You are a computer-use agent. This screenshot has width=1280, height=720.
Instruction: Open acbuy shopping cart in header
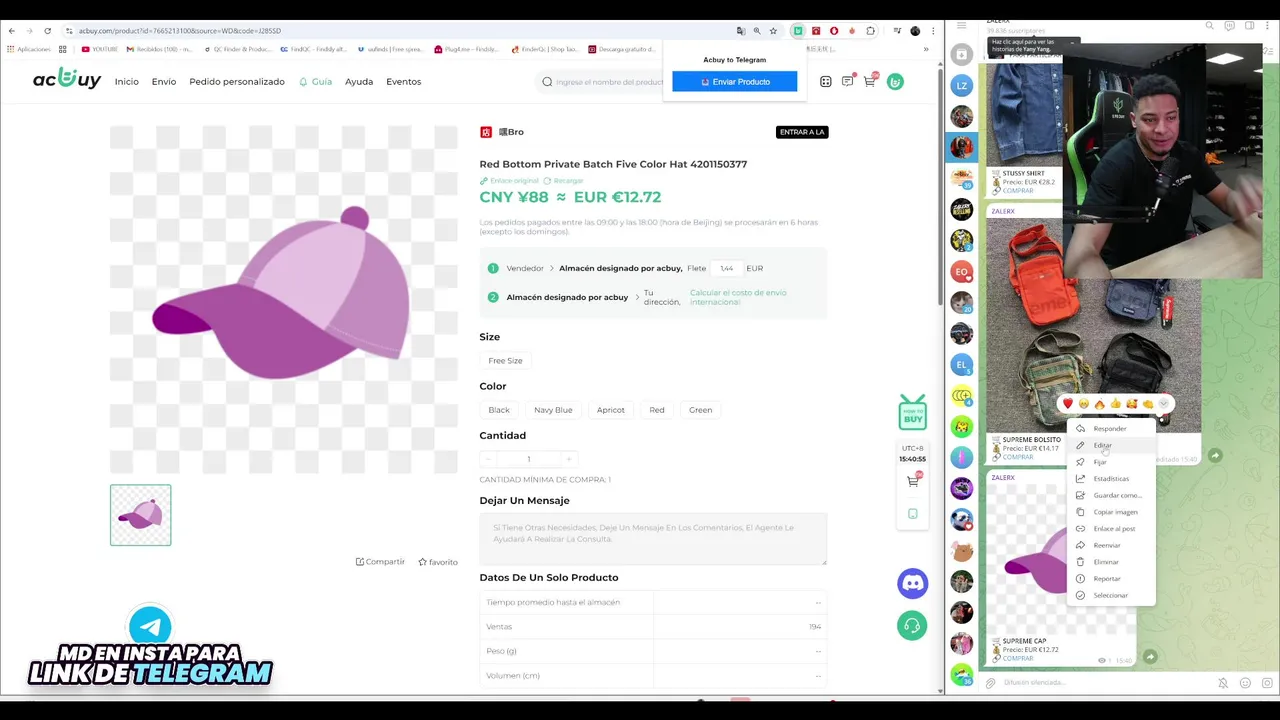pyautogui.click(x=870, y=81)
